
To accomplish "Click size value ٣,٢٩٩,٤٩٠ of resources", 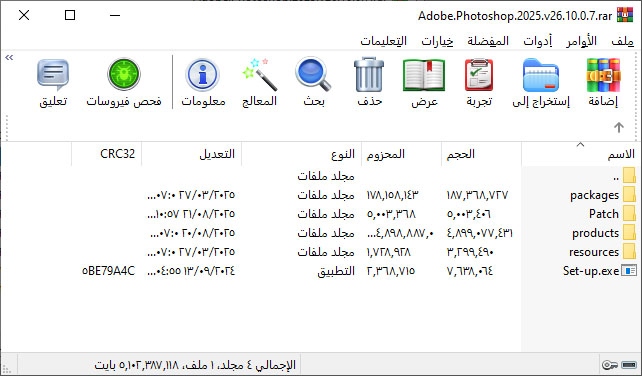I will click(470, 252).
